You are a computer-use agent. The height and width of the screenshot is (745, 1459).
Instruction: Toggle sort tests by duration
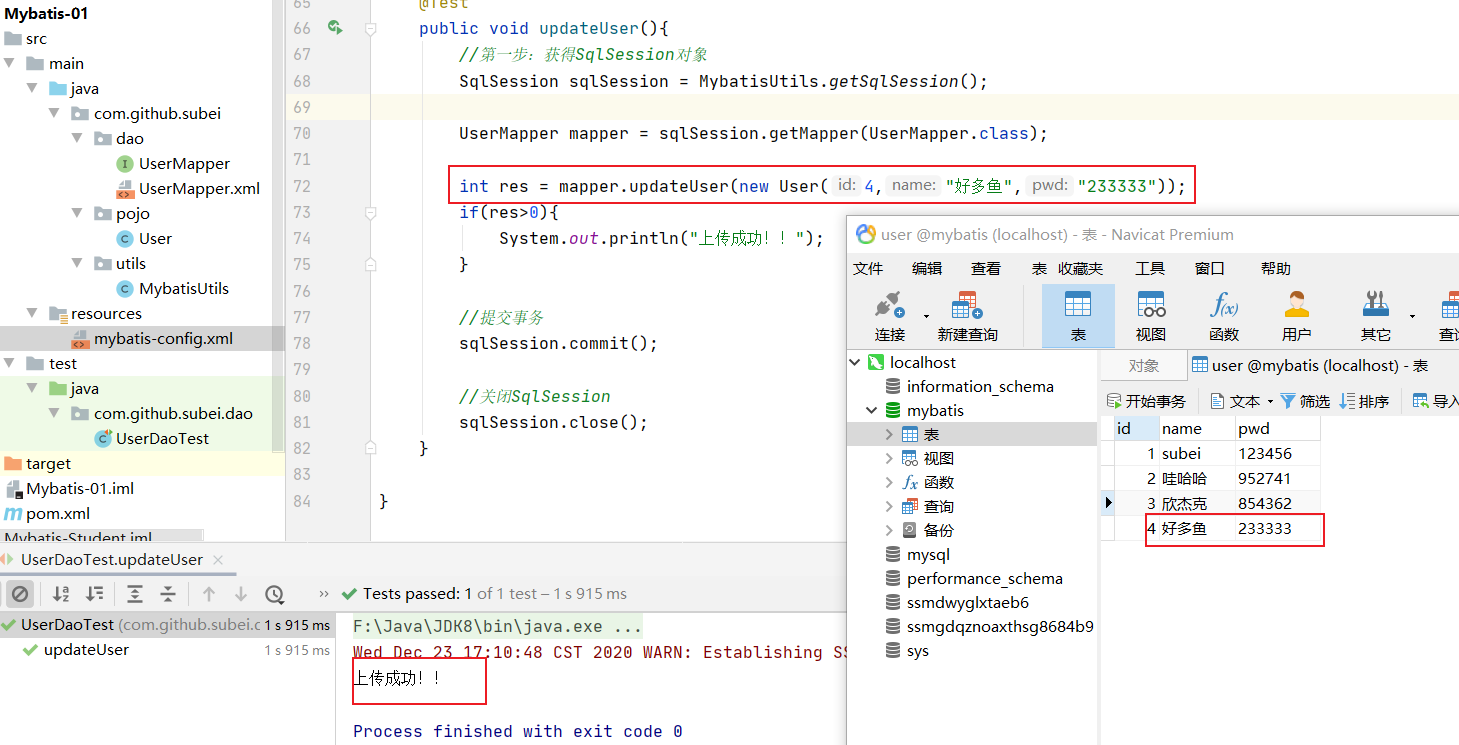coord(95,594)
